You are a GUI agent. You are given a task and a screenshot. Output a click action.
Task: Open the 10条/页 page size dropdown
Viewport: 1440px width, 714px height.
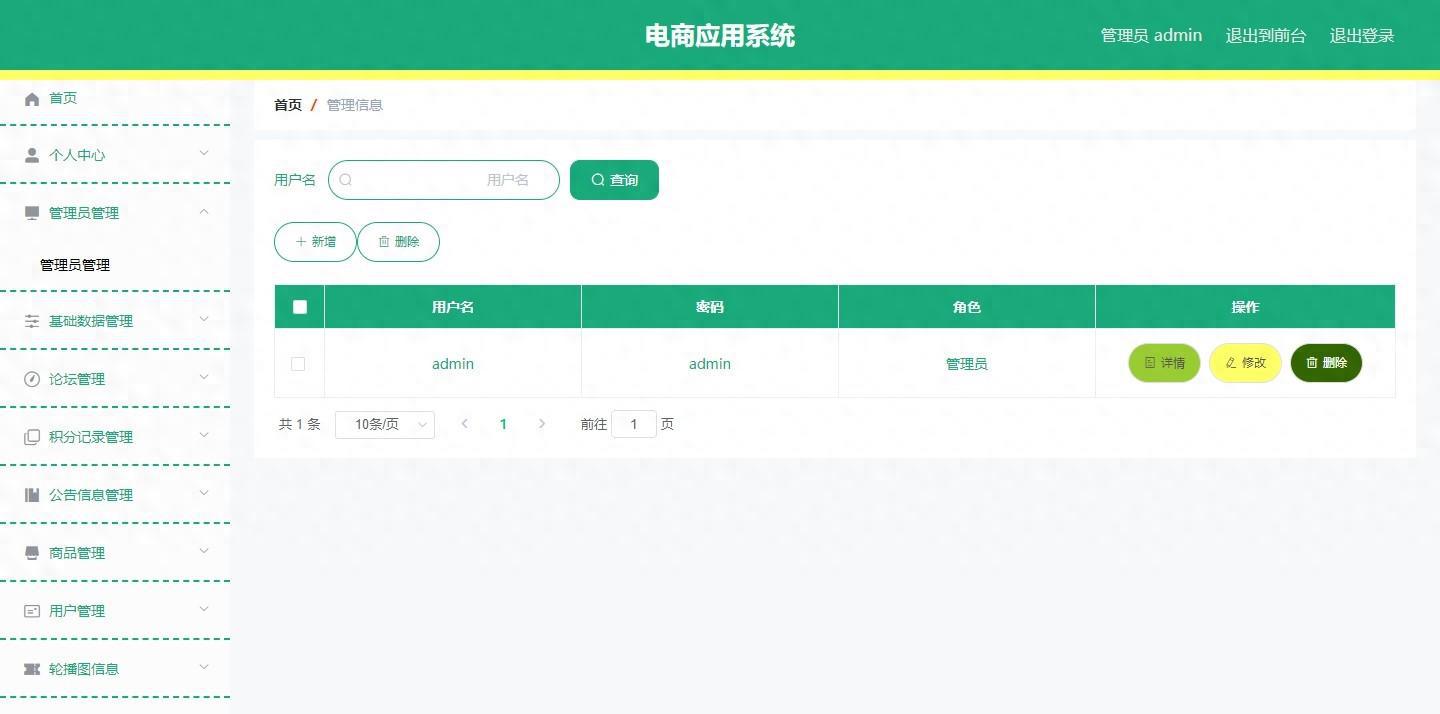(x=385, y=425)
